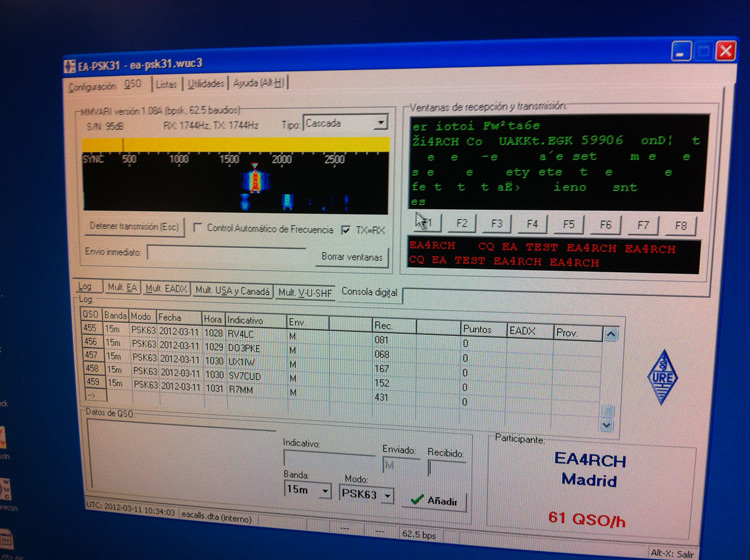Click the Fecha column header
This screenshot has width=750, height=560.
coord(179,318)
